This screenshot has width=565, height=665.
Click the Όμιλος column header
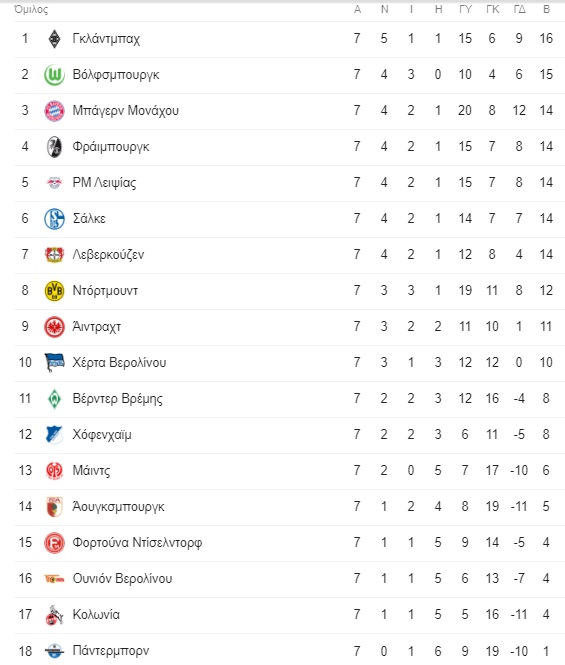31,9
